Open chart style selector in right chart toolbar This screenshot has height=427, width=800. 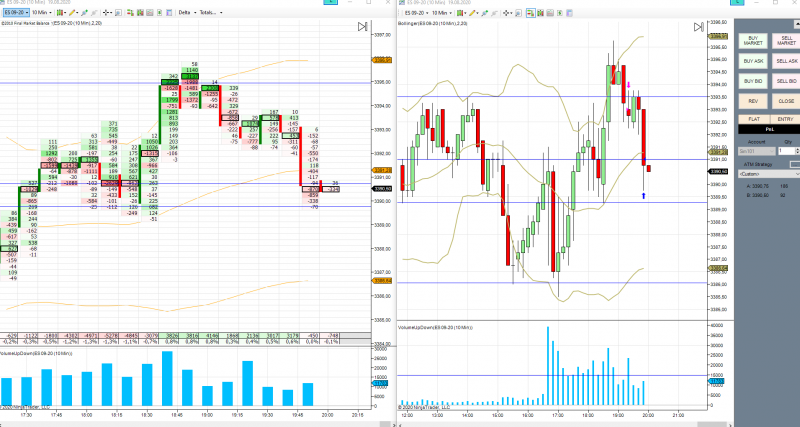coord(462,13)
